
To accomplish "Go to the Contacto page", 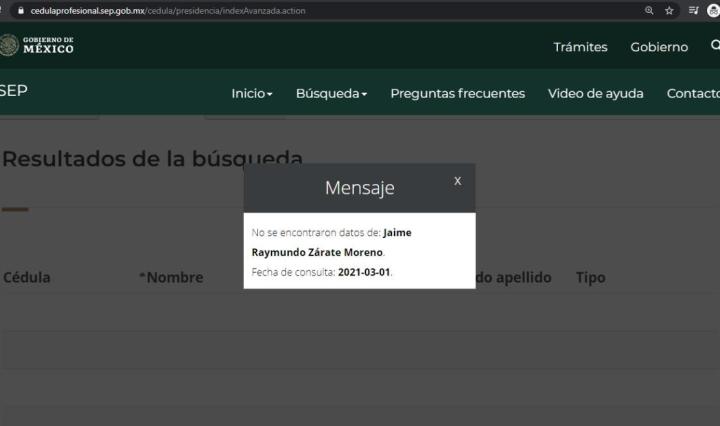I will (x=693, y=94).
